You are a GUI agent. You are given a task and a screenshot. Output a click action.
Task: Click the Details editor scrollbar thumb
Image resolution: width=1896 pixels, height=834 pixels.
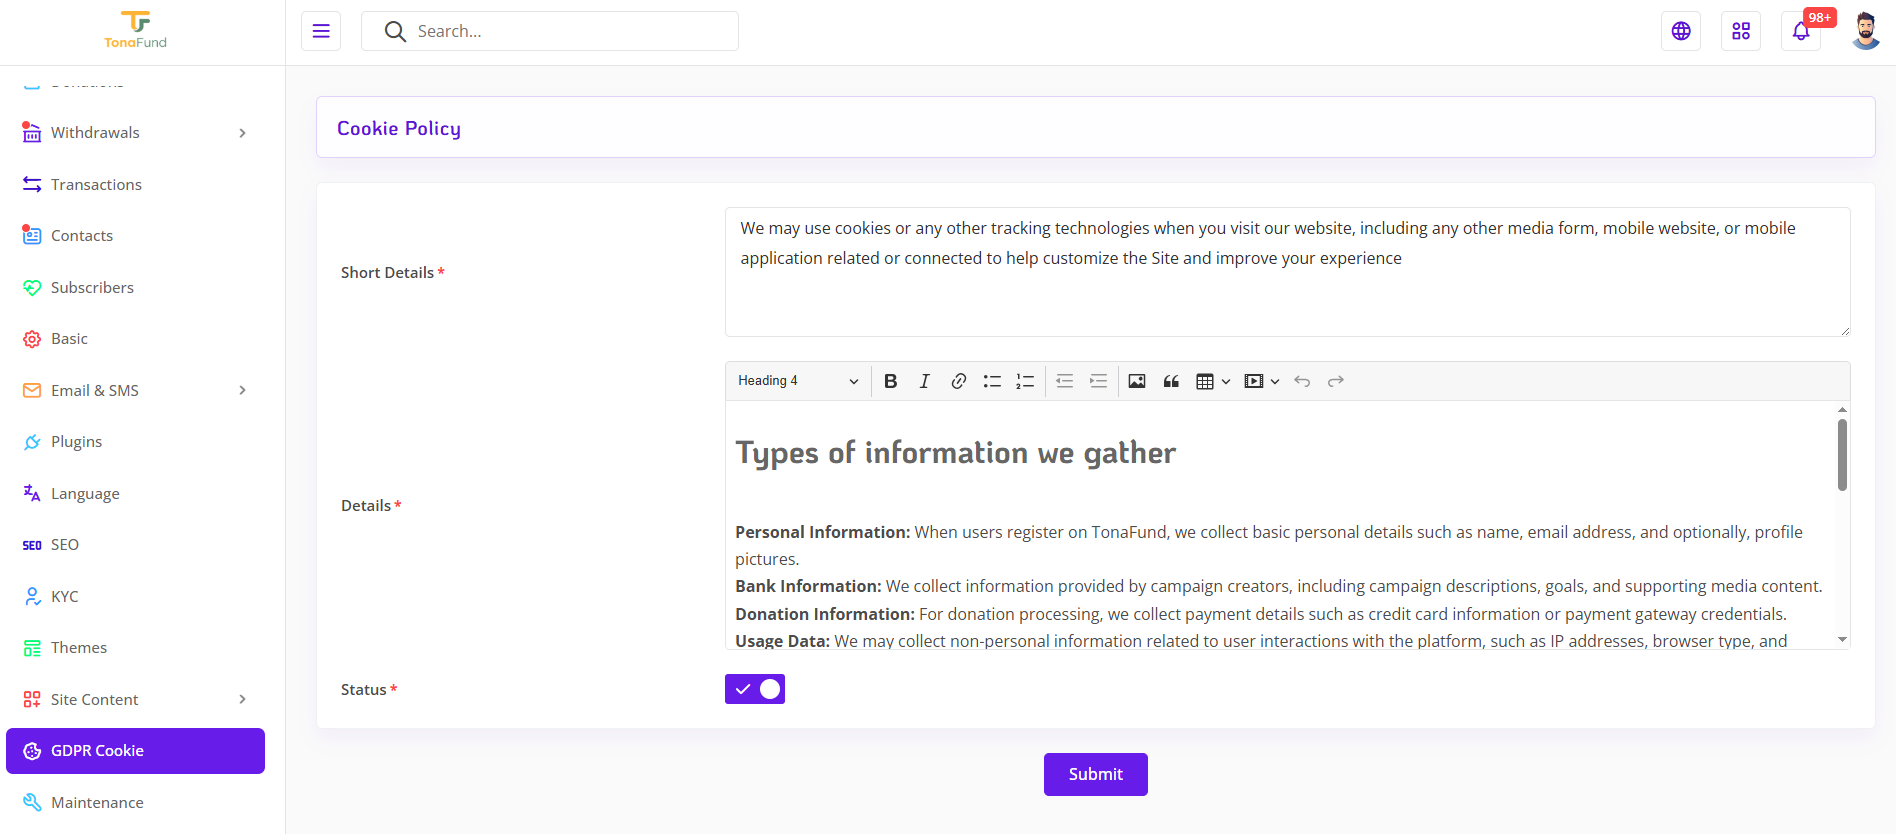[1842, 455]
